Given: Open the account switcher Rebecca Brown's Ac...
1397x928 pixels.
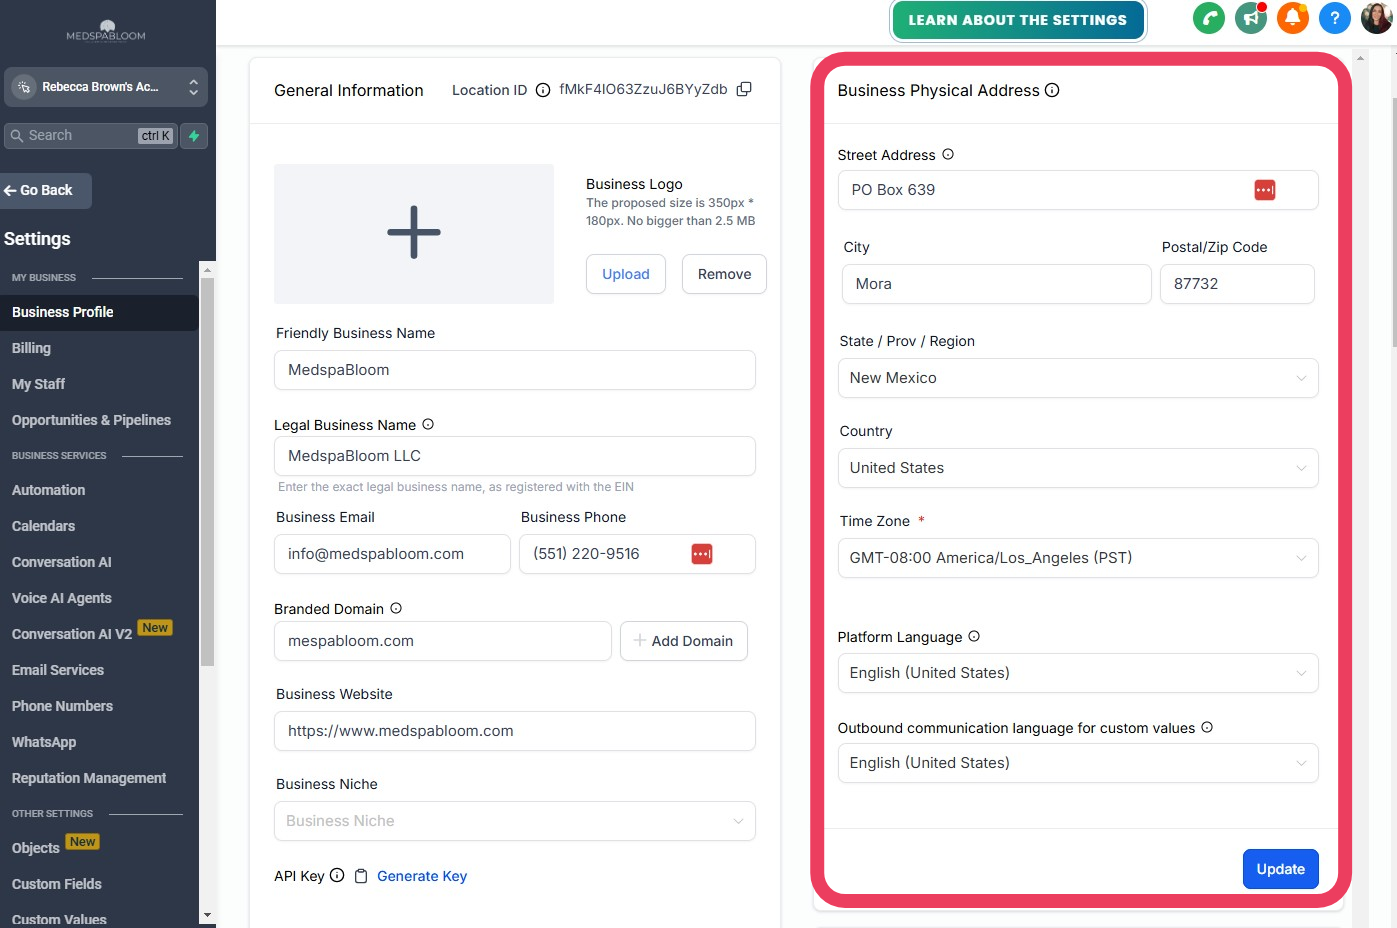Looking at the screenshot, I should pos(106,87).
